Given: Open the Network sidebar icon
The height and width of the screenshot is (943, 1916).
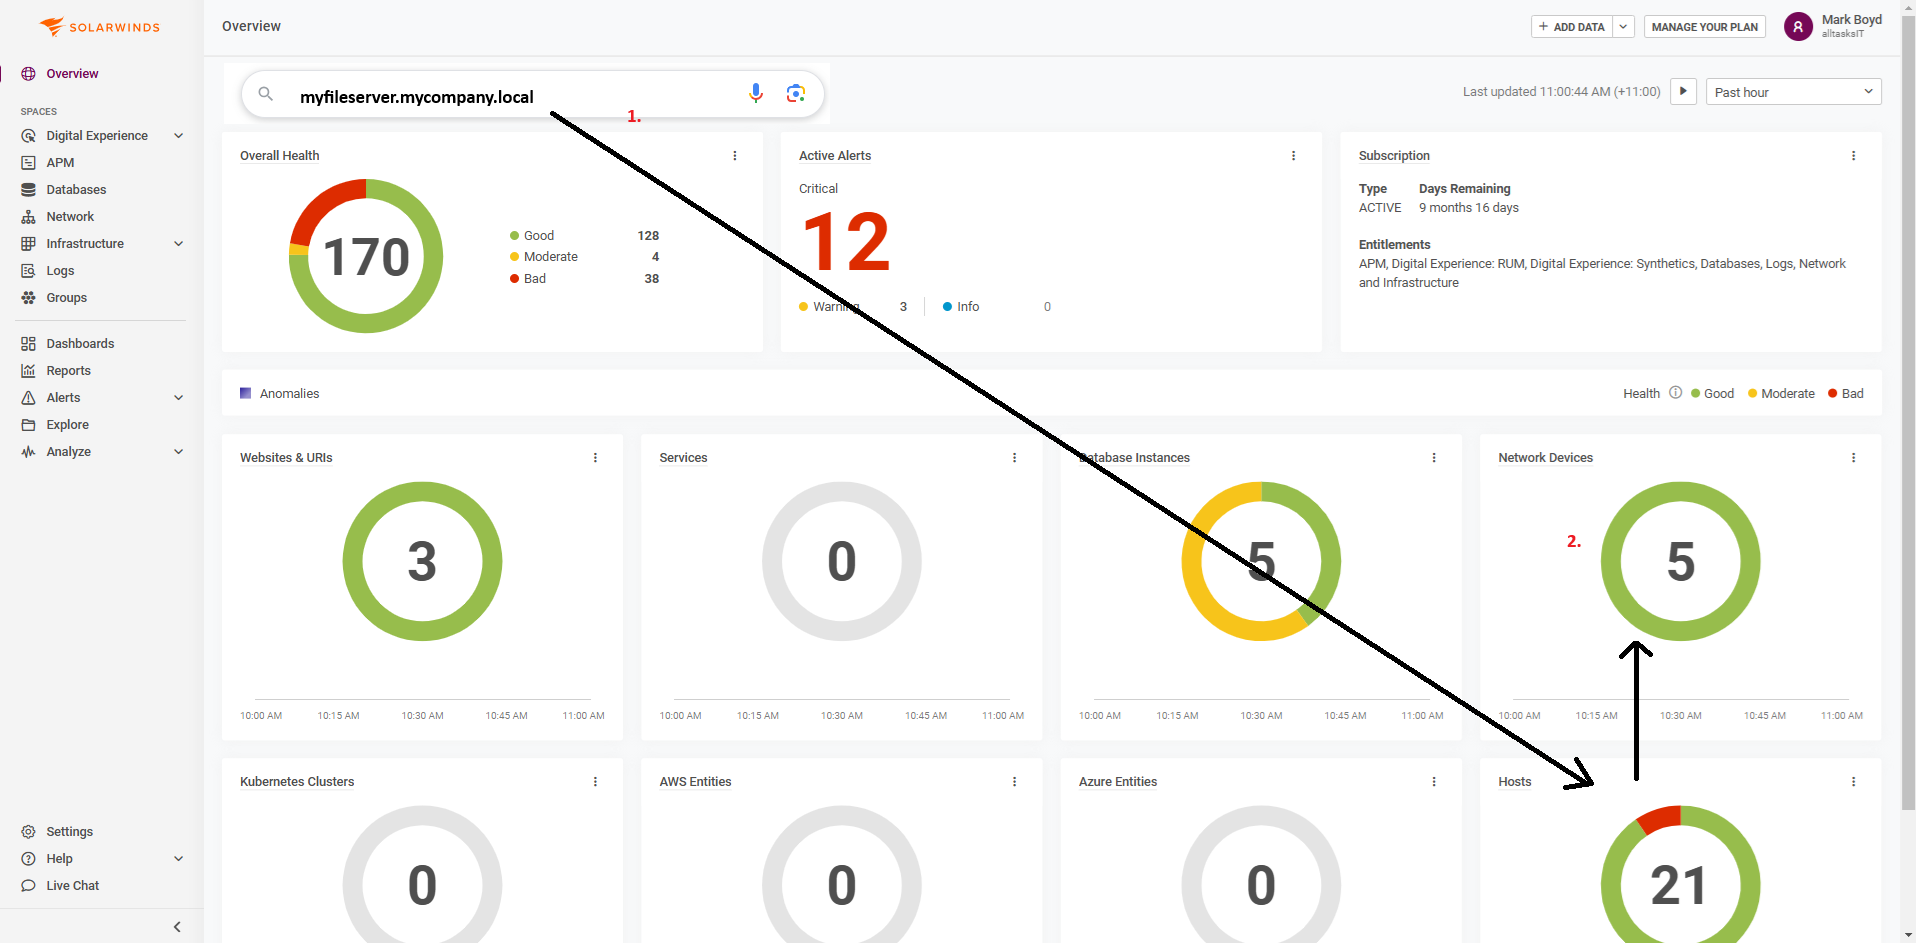Looking at the screenshot, I should pos(28,217).
